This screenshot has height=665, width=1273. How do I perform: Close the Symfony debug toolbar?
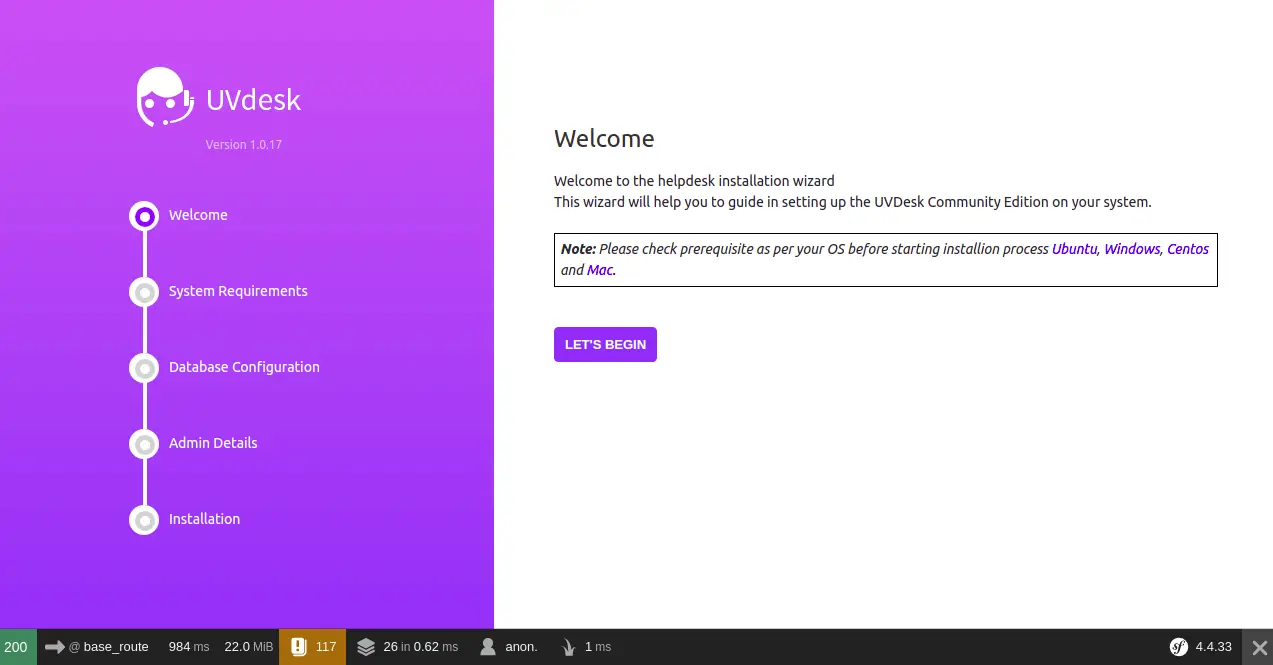coord(1260,647)
